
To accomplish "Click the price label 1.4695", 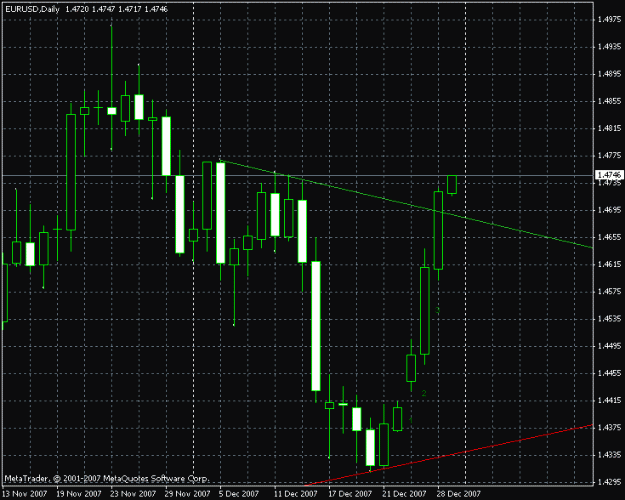I will pos(609,210).
